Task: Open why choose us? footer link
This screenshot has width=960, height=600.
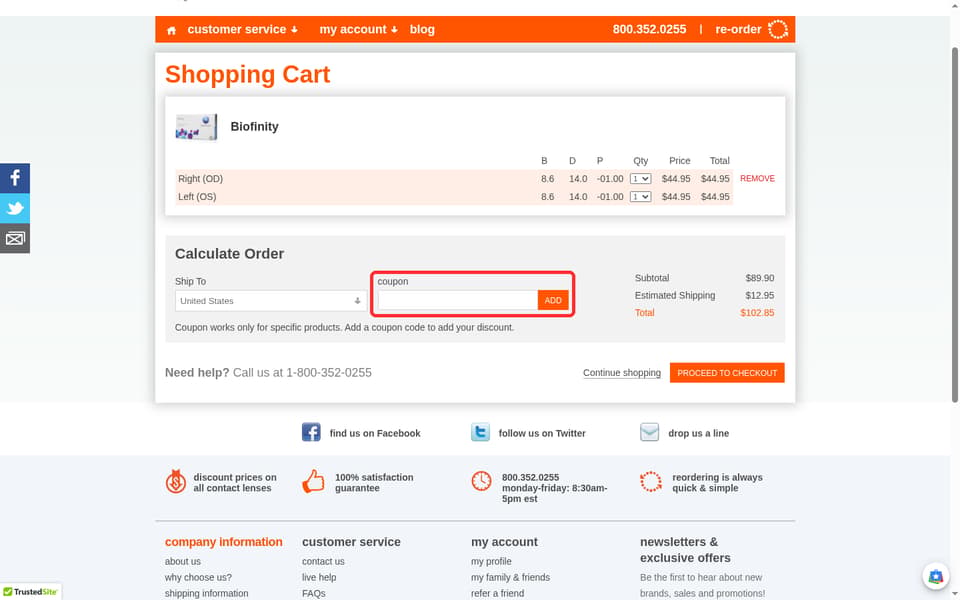Action: 198,577
